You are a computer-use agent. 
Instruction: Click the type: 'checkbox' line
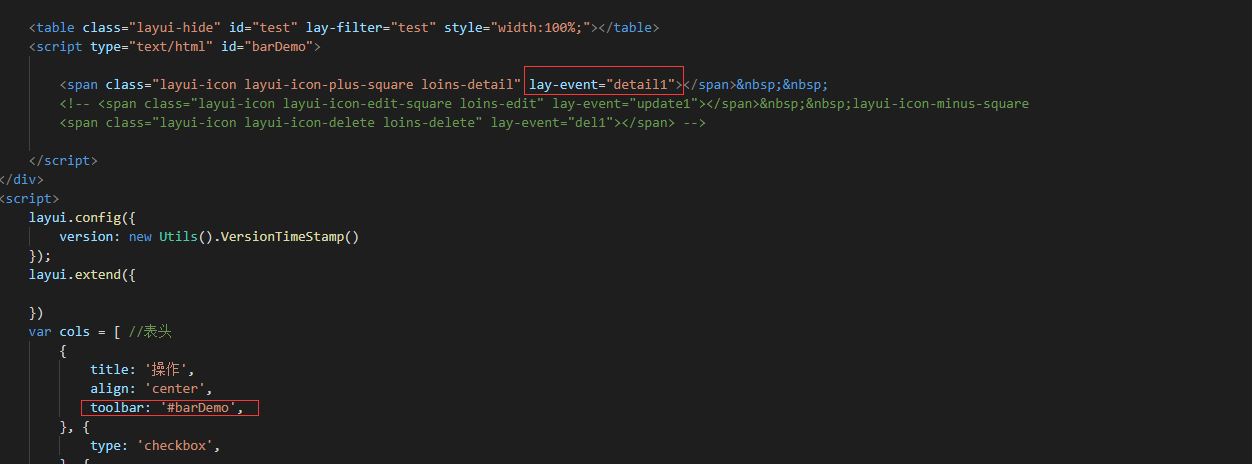pyautogui.click(x=155, y=445)
